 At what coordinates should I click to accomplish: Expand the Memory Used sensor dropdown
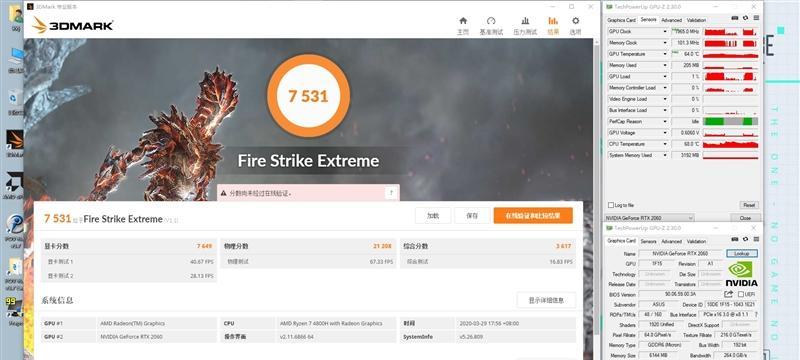[665, 65]
